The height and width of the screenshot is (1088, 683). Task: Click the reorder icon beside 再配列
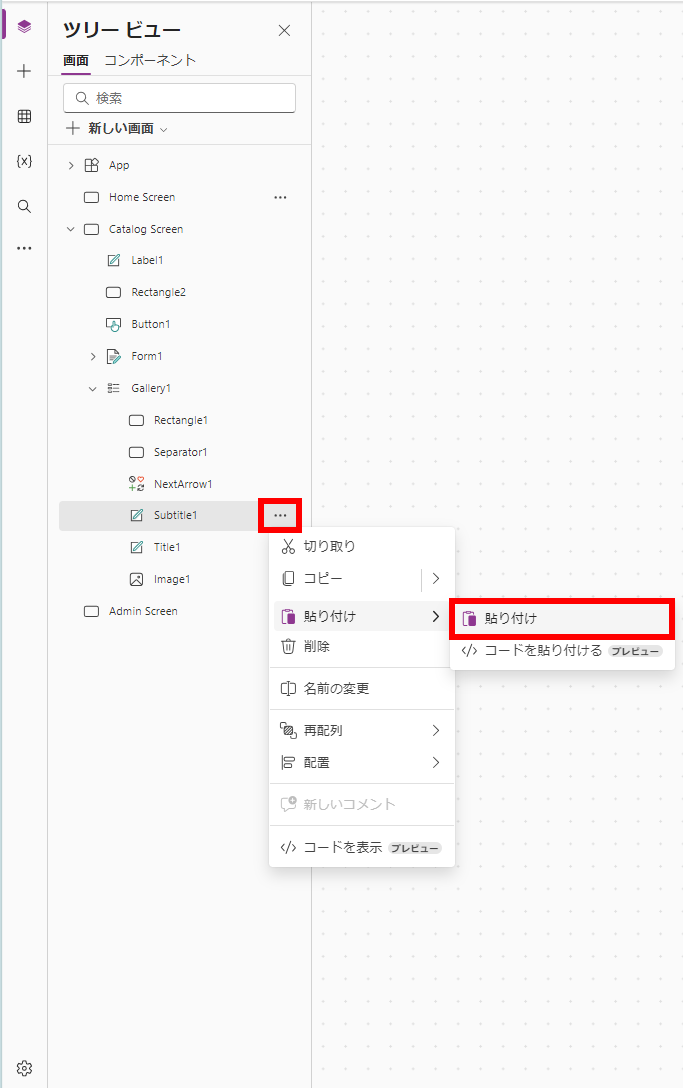point(288,730)
